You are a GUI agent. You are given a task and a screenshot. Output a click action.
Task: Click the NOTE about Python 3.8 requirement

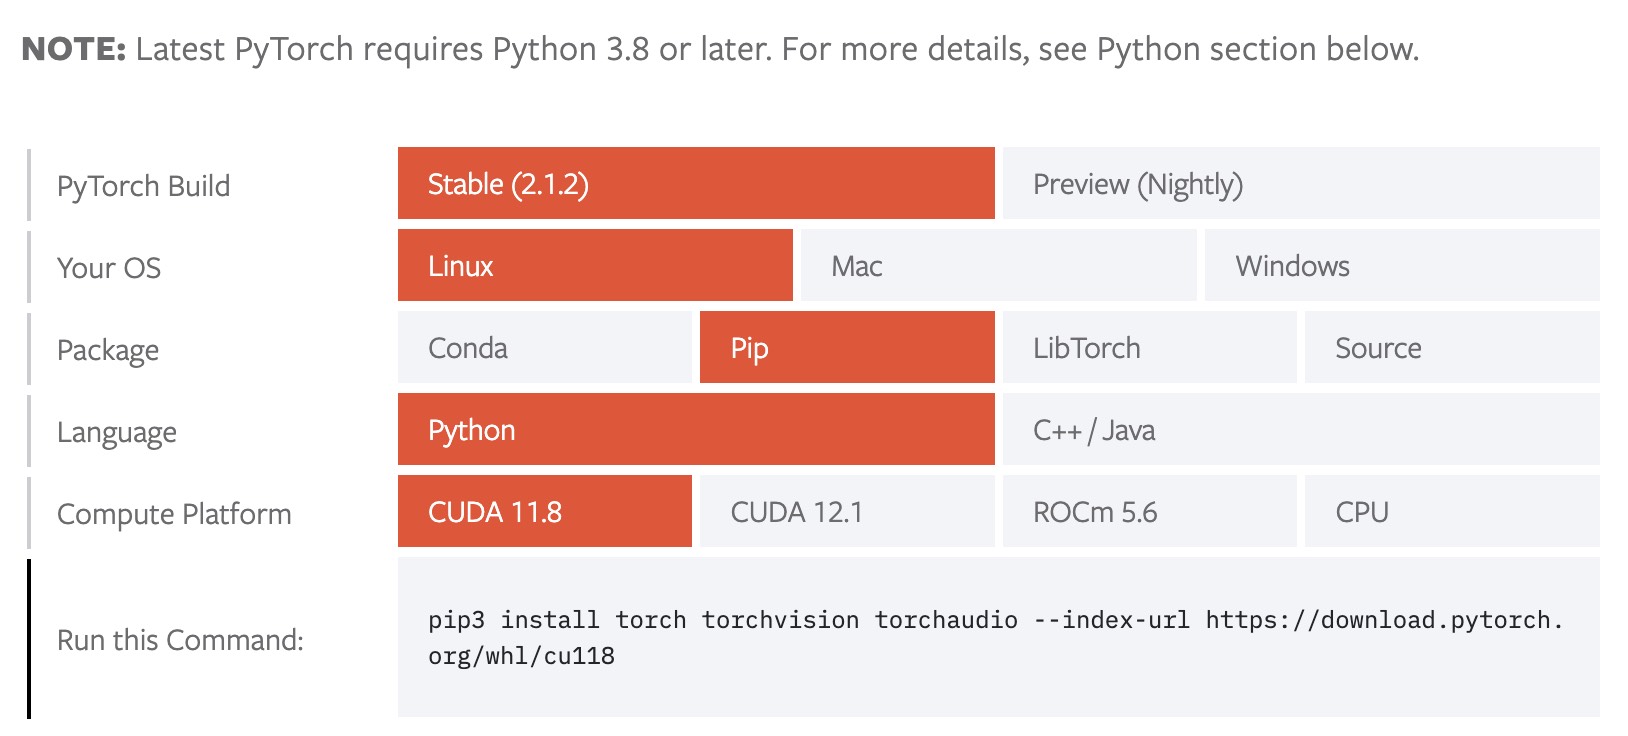[x=720, y=49]
